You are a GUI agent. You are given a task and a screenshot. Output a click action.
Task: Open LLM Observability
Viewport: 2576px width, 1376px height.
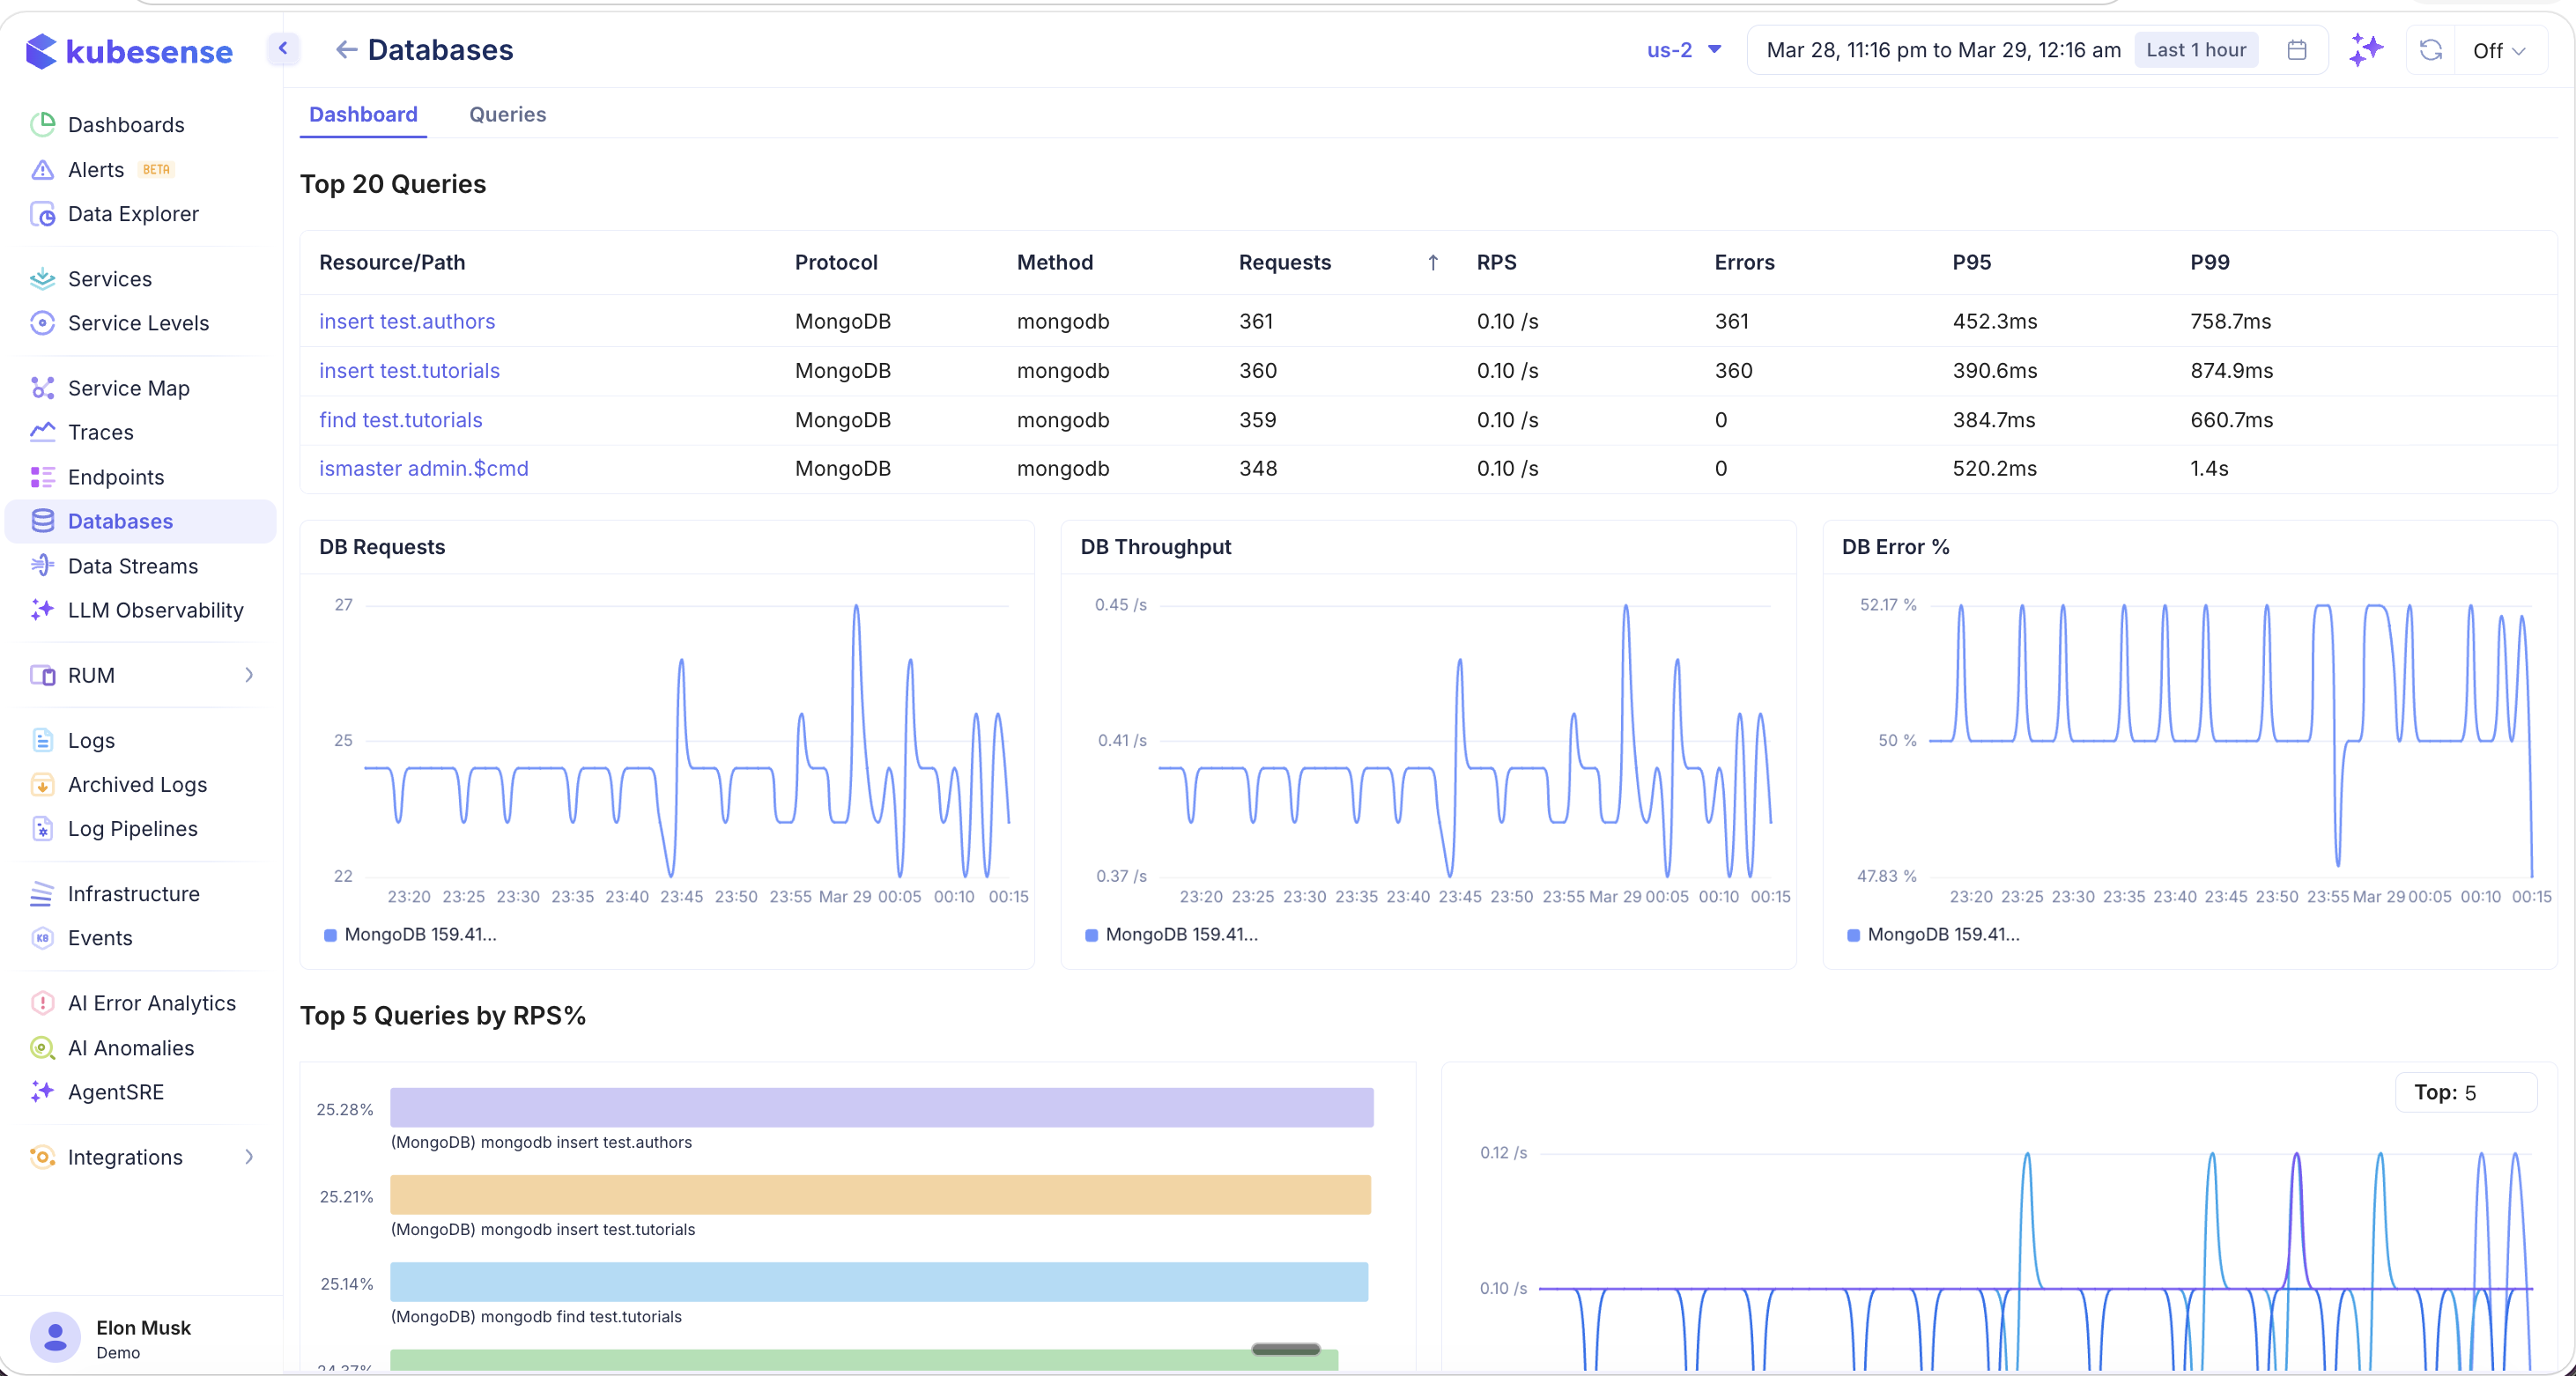pyautogui.click(x=156, y=610)
